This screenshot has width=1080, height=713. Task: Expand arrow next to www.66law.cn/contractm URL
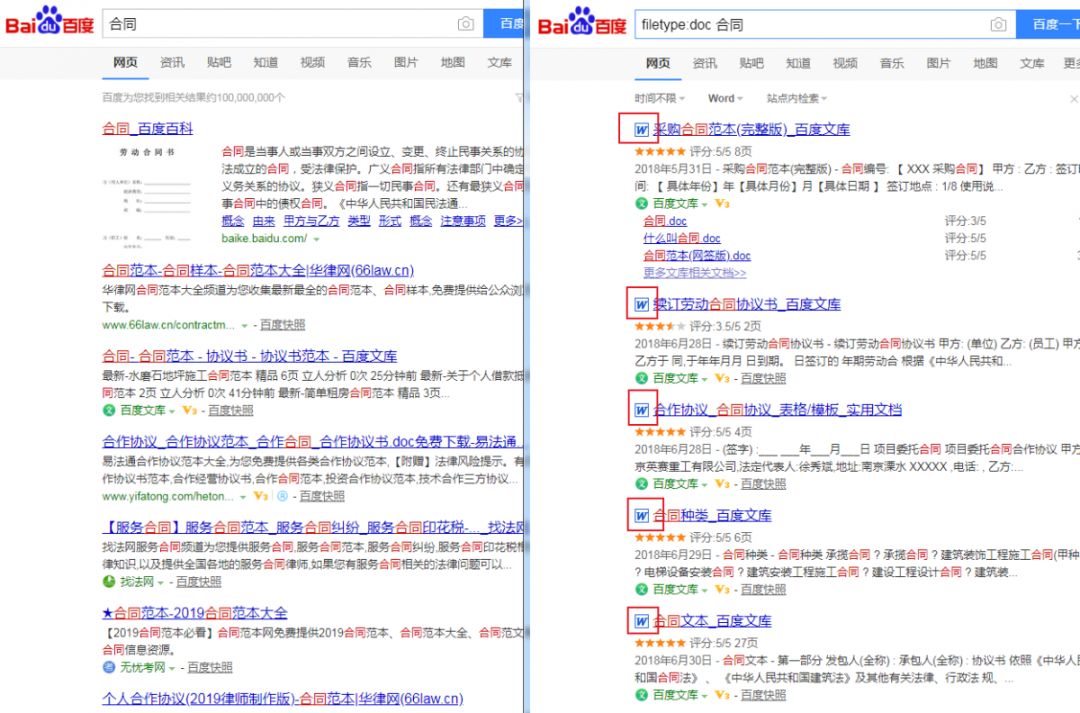[x=244, y=325]
